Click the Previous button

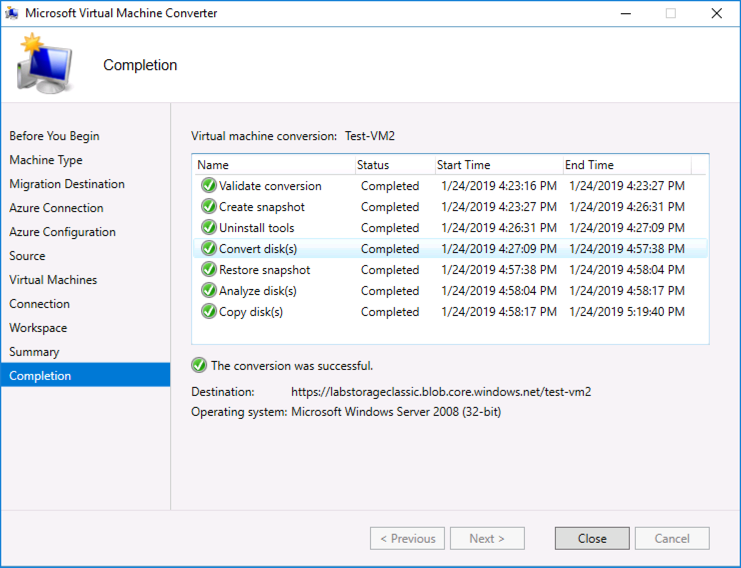[x=407, y=538]
